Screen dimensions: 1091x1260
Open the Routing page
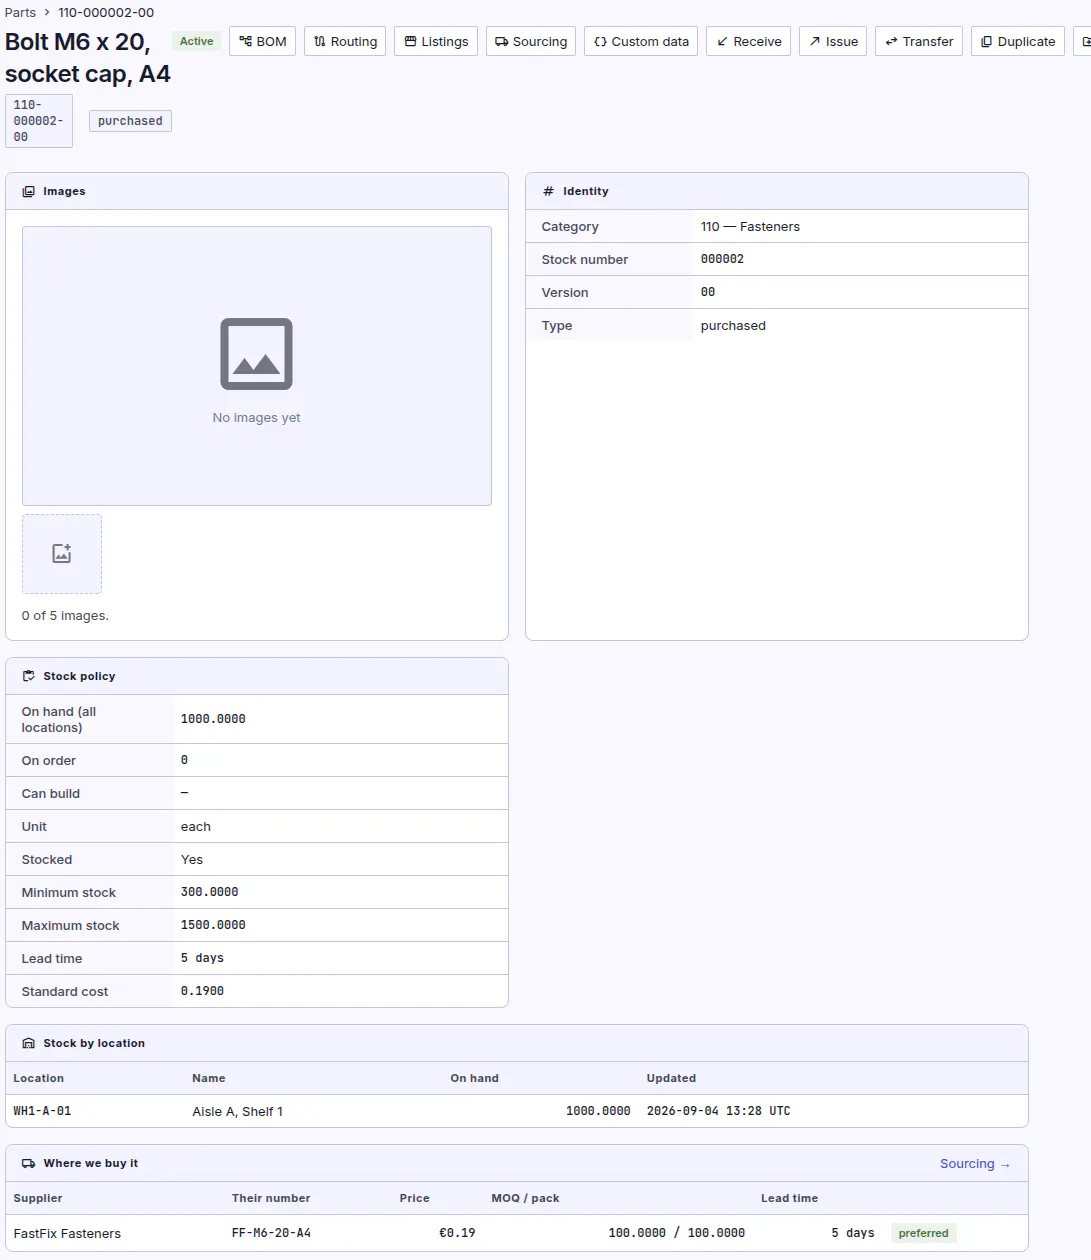click(345, 41)
